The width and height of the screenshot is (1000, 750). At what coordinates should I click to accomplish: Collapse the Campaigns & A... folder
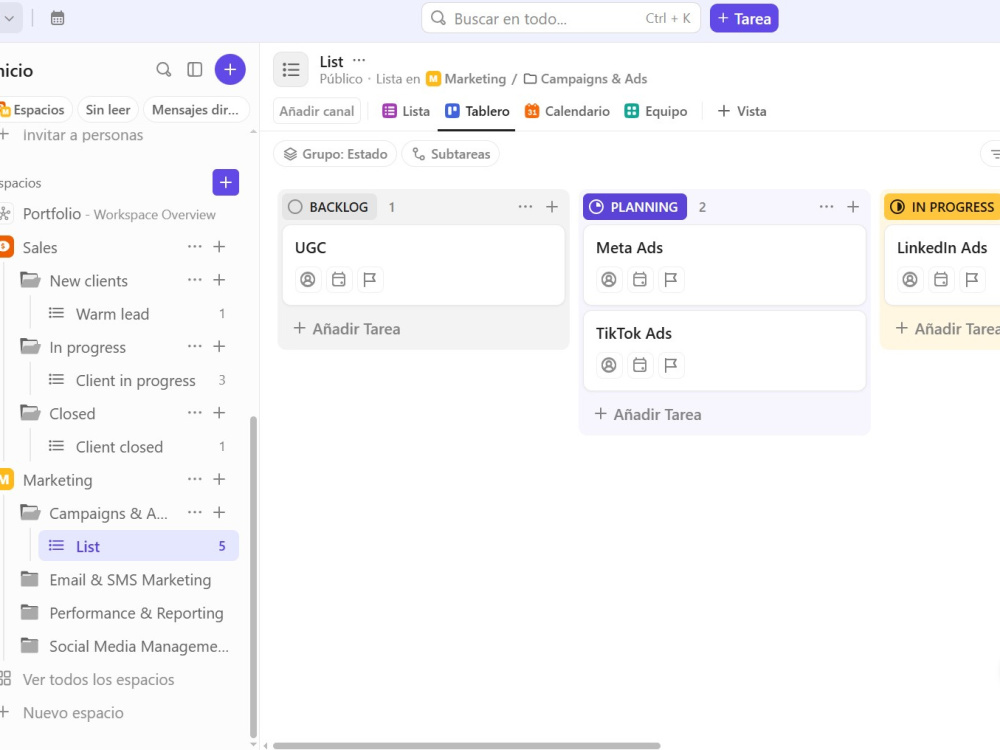30,512
